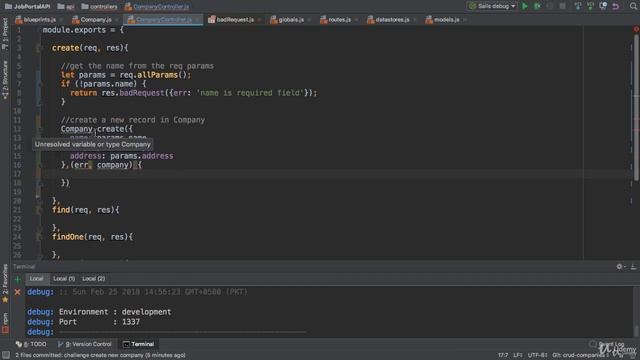Switch to Local (1) terminal tab
The height and width of the screenshot is (360, 640).
coord(64,279)
